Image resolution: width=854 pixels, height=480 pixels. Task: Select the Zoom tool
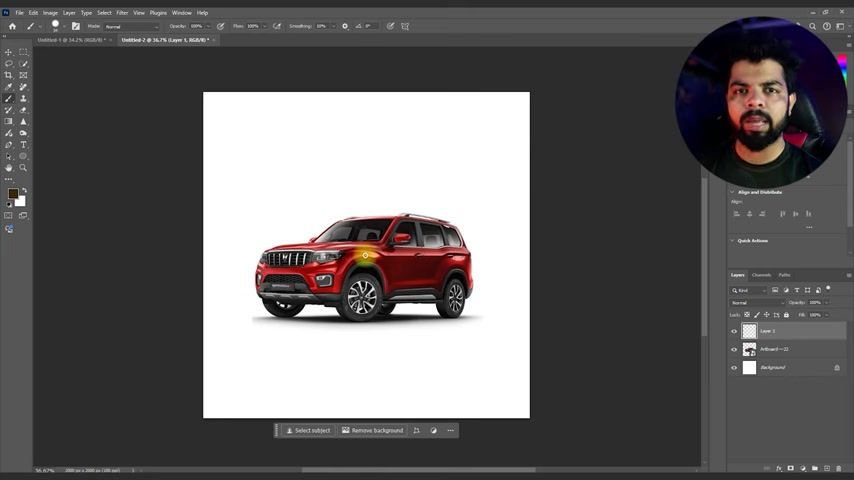point(23,168)
